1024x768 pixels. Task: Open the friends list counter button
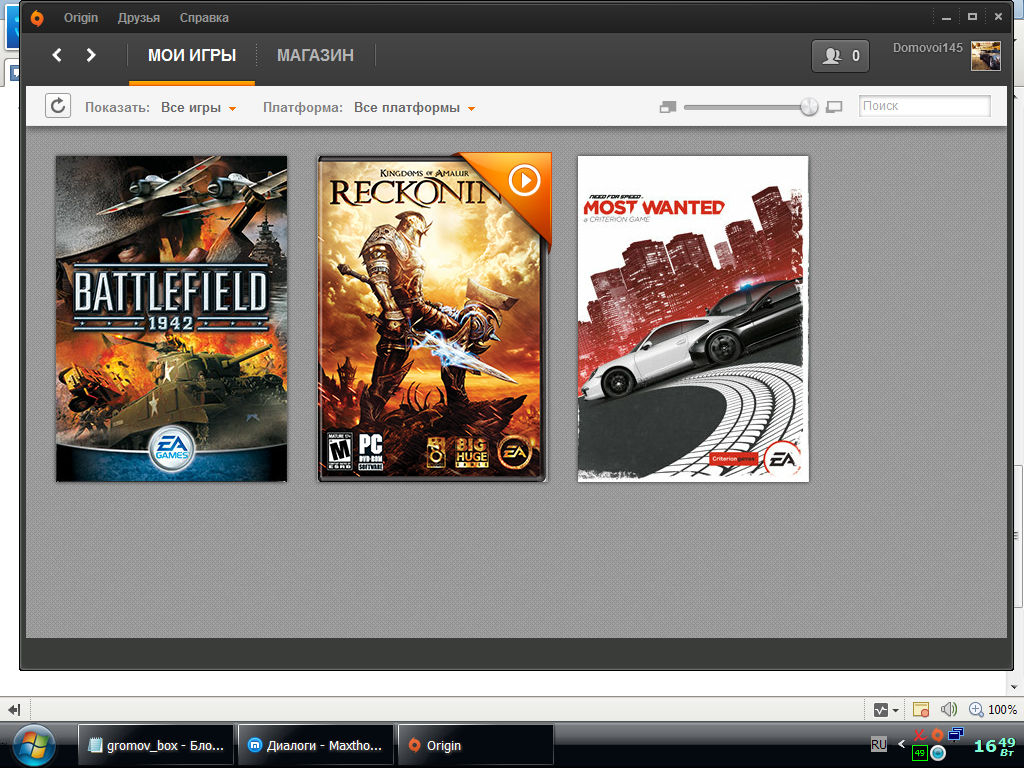pos(840,56)
